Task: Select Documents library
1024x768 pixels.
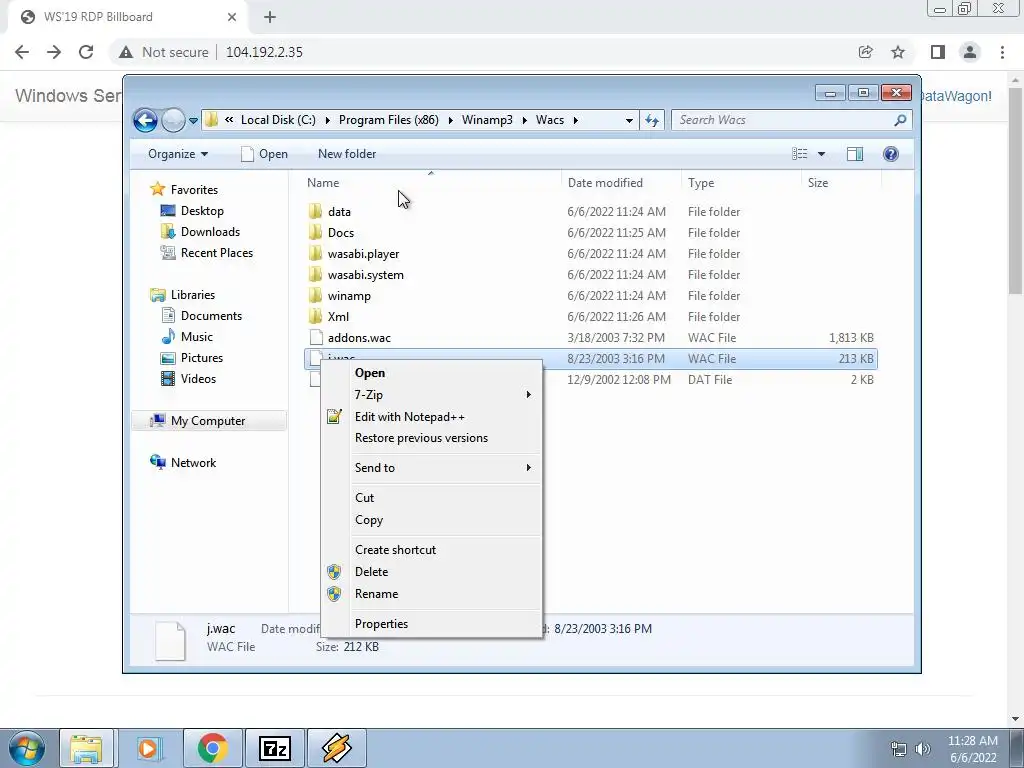Action: (x=211, y=316)
